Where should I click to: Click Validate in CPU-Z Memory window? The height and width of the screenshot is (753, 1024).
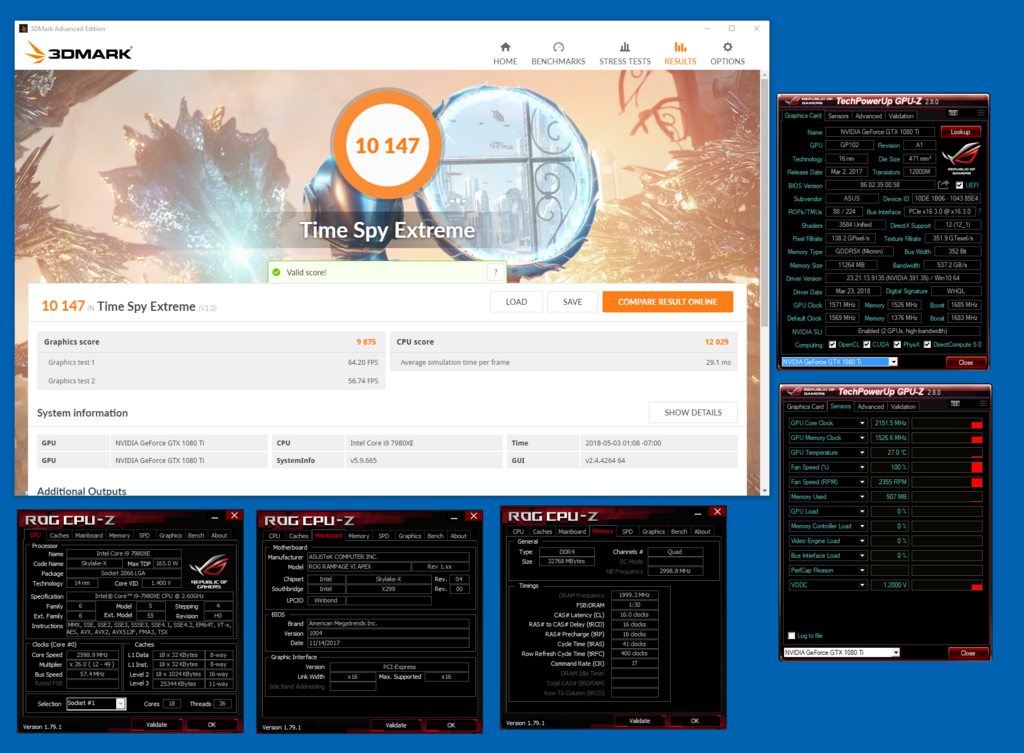(x=639, y=721)
